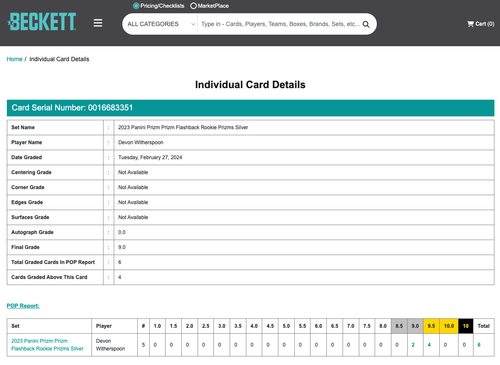Click the Card Serial Number header bar

250,108
